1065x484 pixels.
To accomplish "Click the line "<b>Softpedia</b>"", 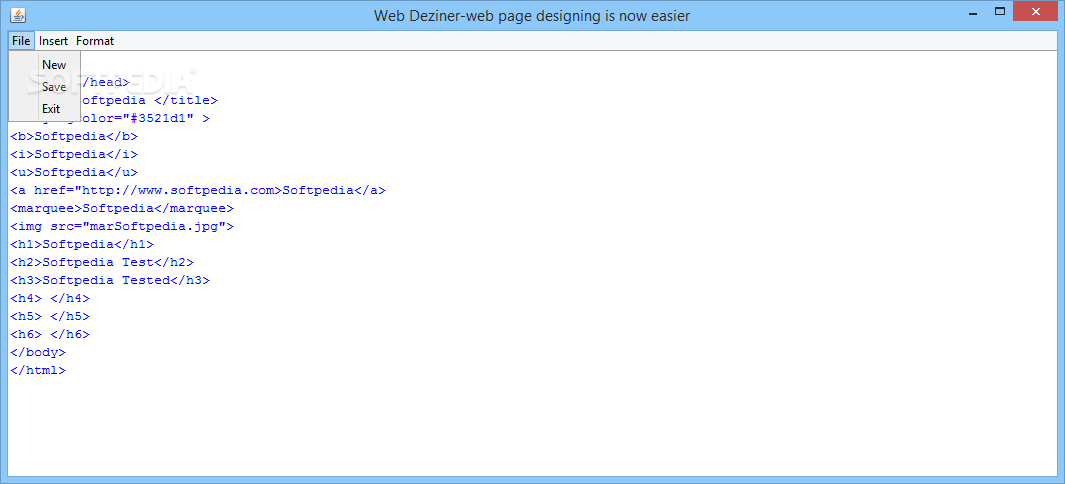I will [74, 136].
